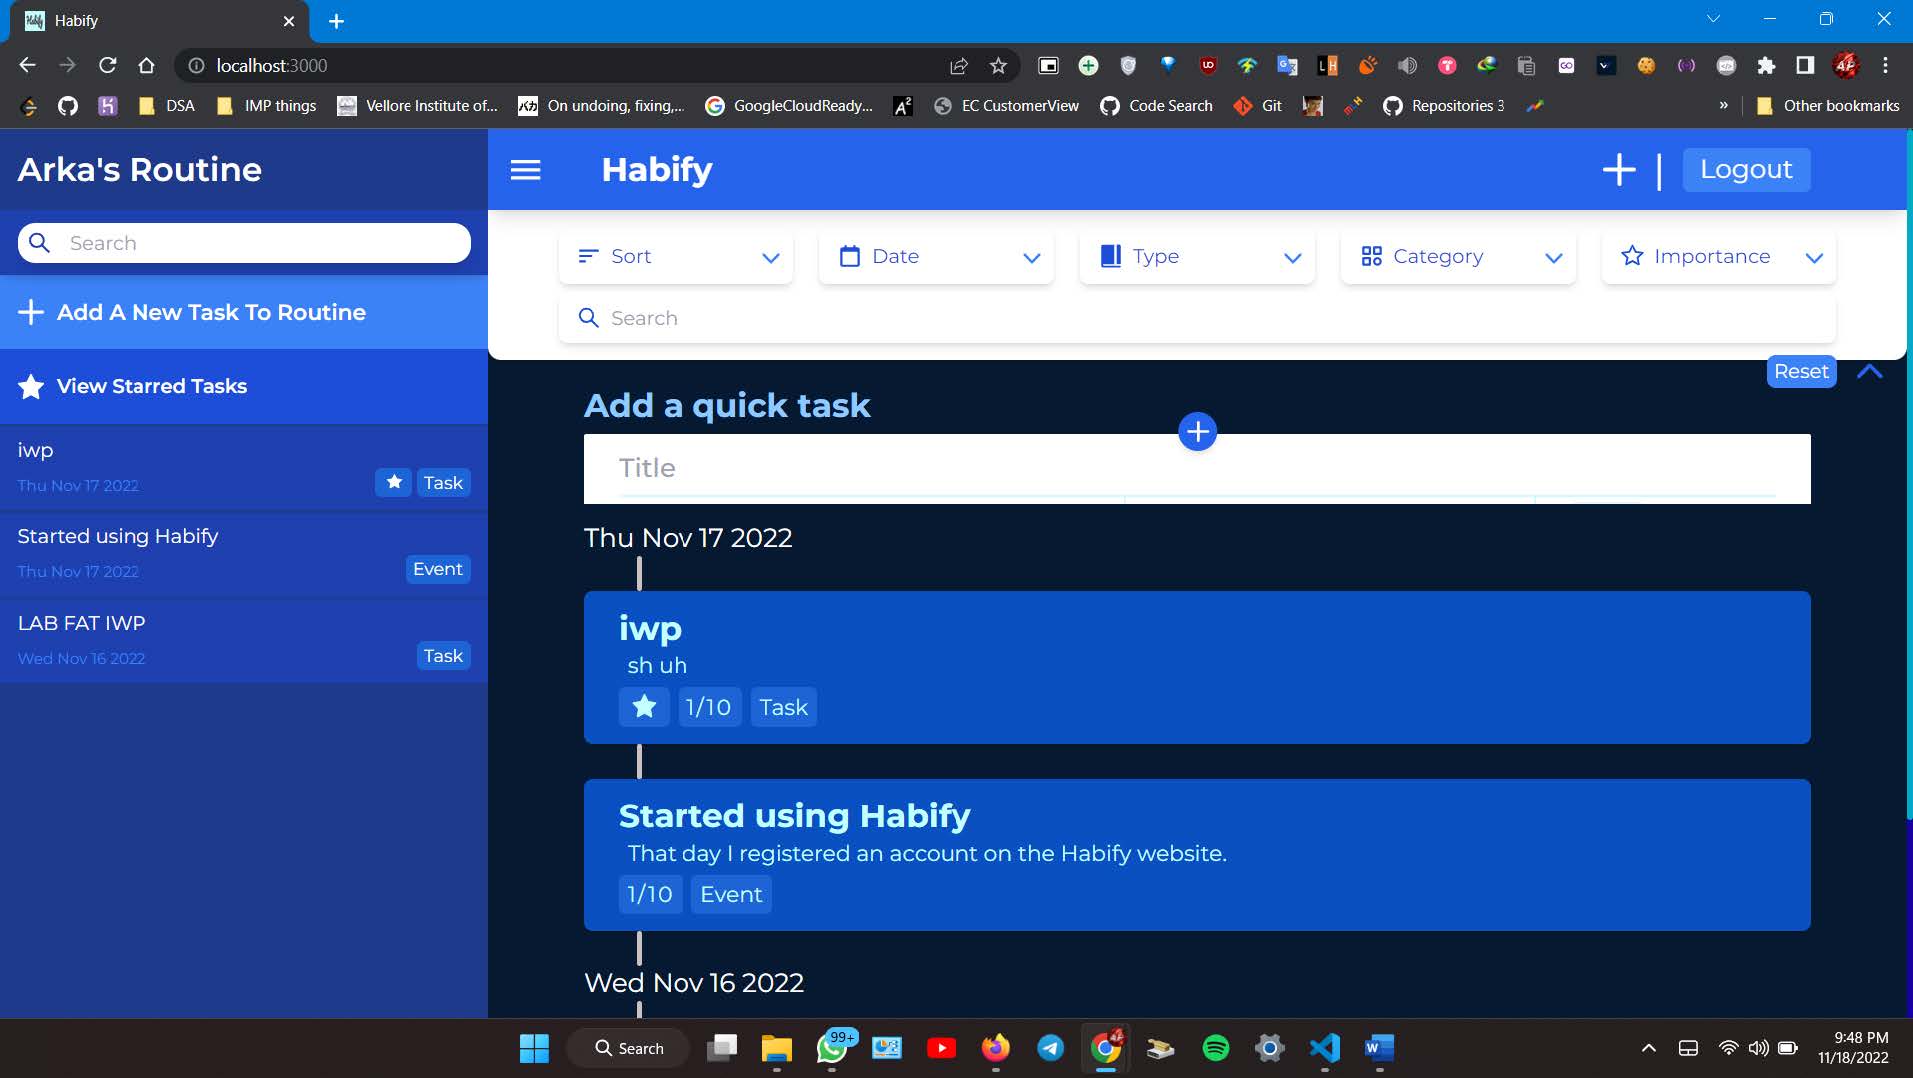Click the circular plus above the Title field
The height and width of the screenshot is (1078, 1913).
tap(1196, 431)
